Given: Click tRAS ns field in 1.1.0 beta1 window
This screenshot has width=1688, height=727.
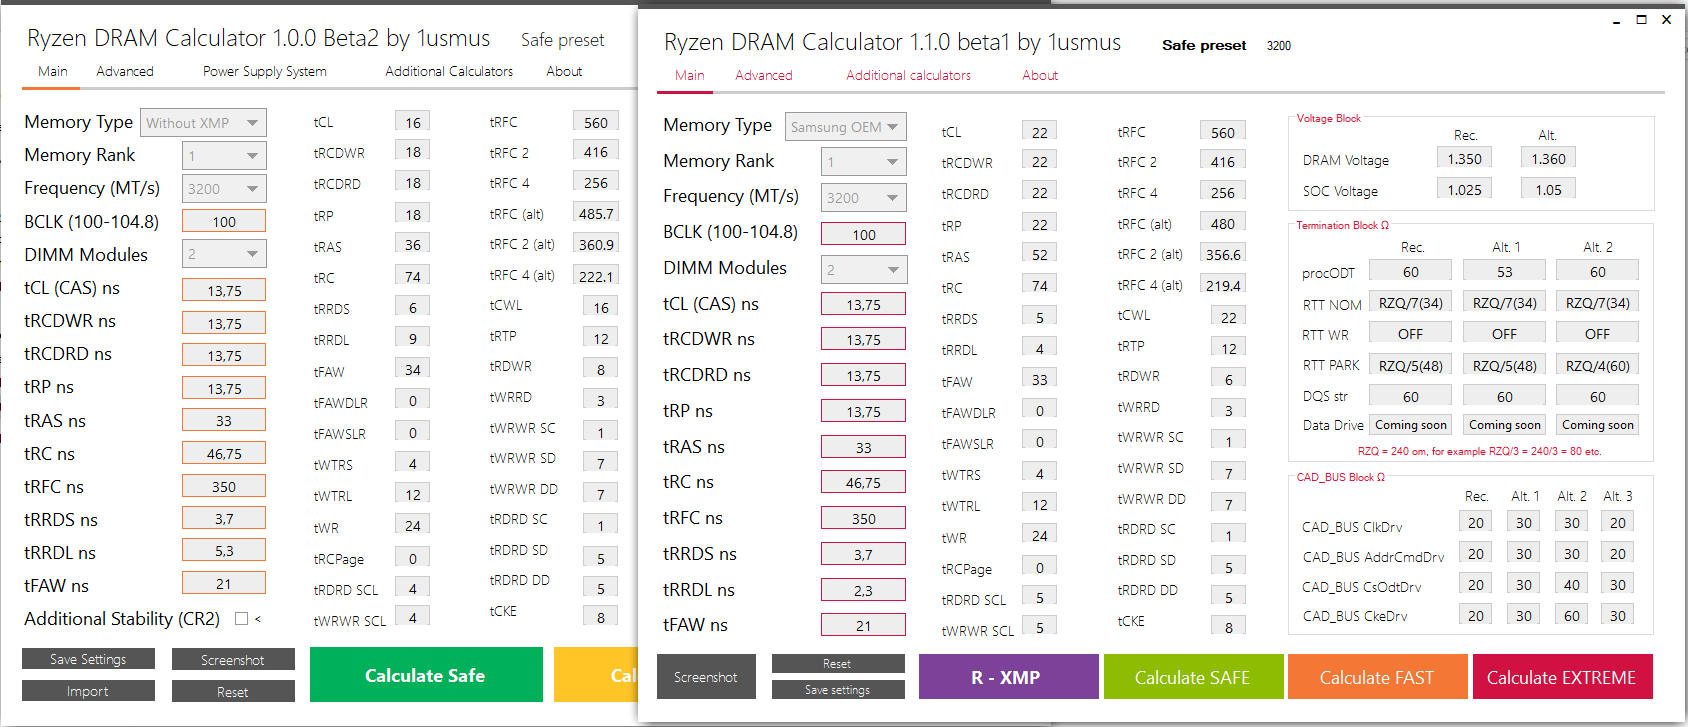Looking at the screenshot, I should (x=864, y=447).
